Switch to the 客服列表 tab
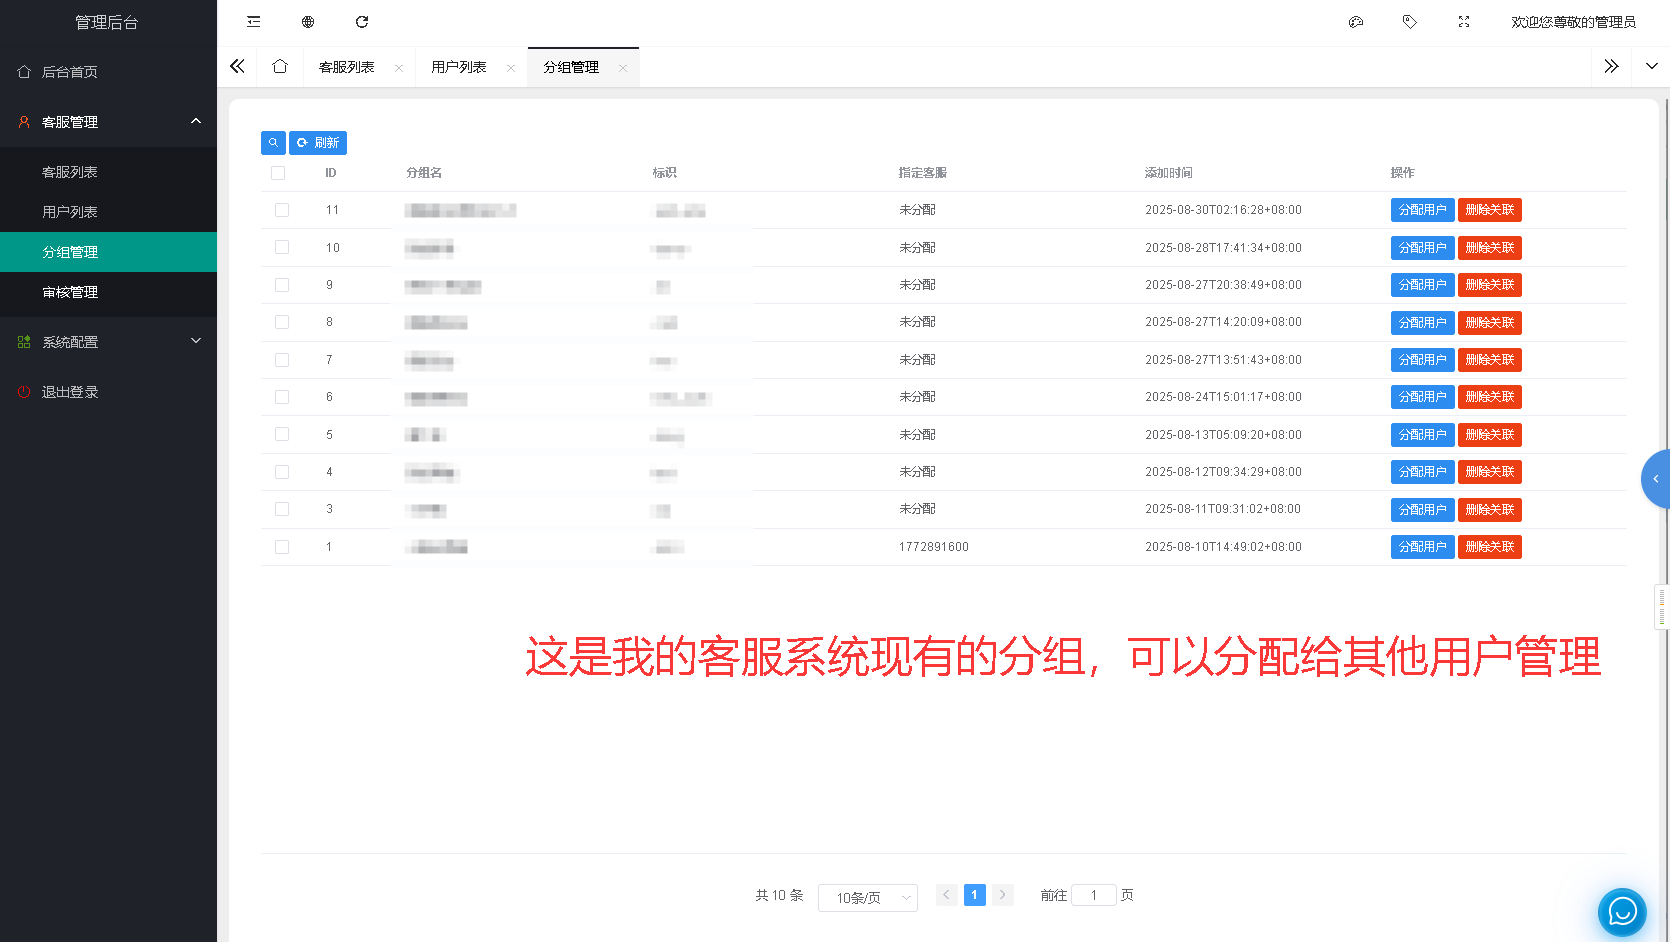1670x942 pixels. click(x=347, y=66)
